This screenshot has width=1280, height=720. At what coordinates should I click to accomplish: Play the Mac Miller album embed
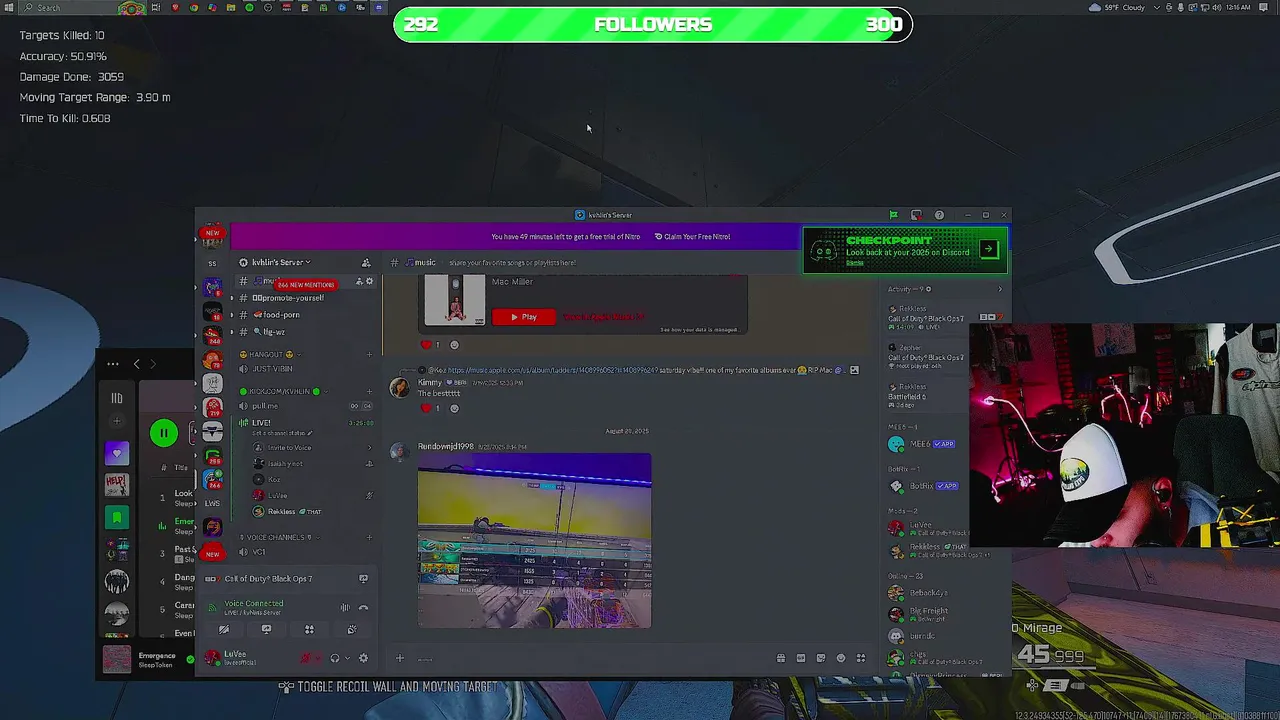[x=524, y=317]
